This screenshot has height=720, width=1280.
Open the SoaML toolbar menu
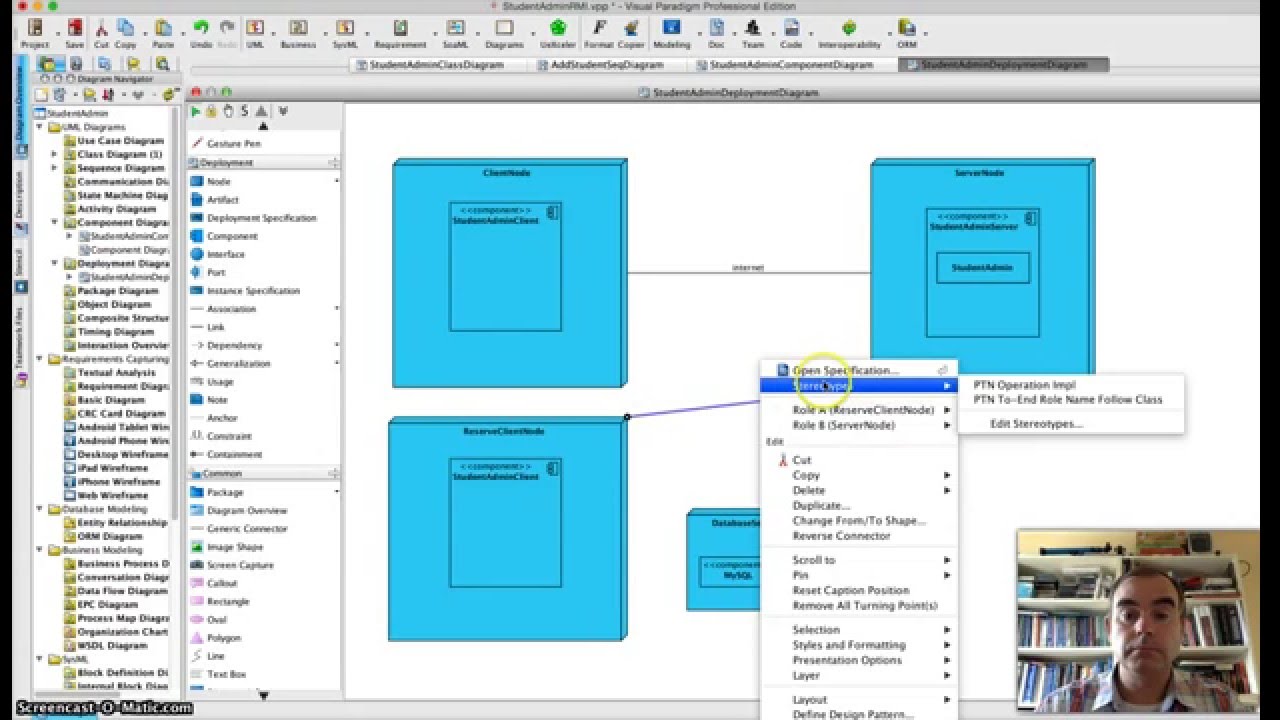click(x=456, y=33)
